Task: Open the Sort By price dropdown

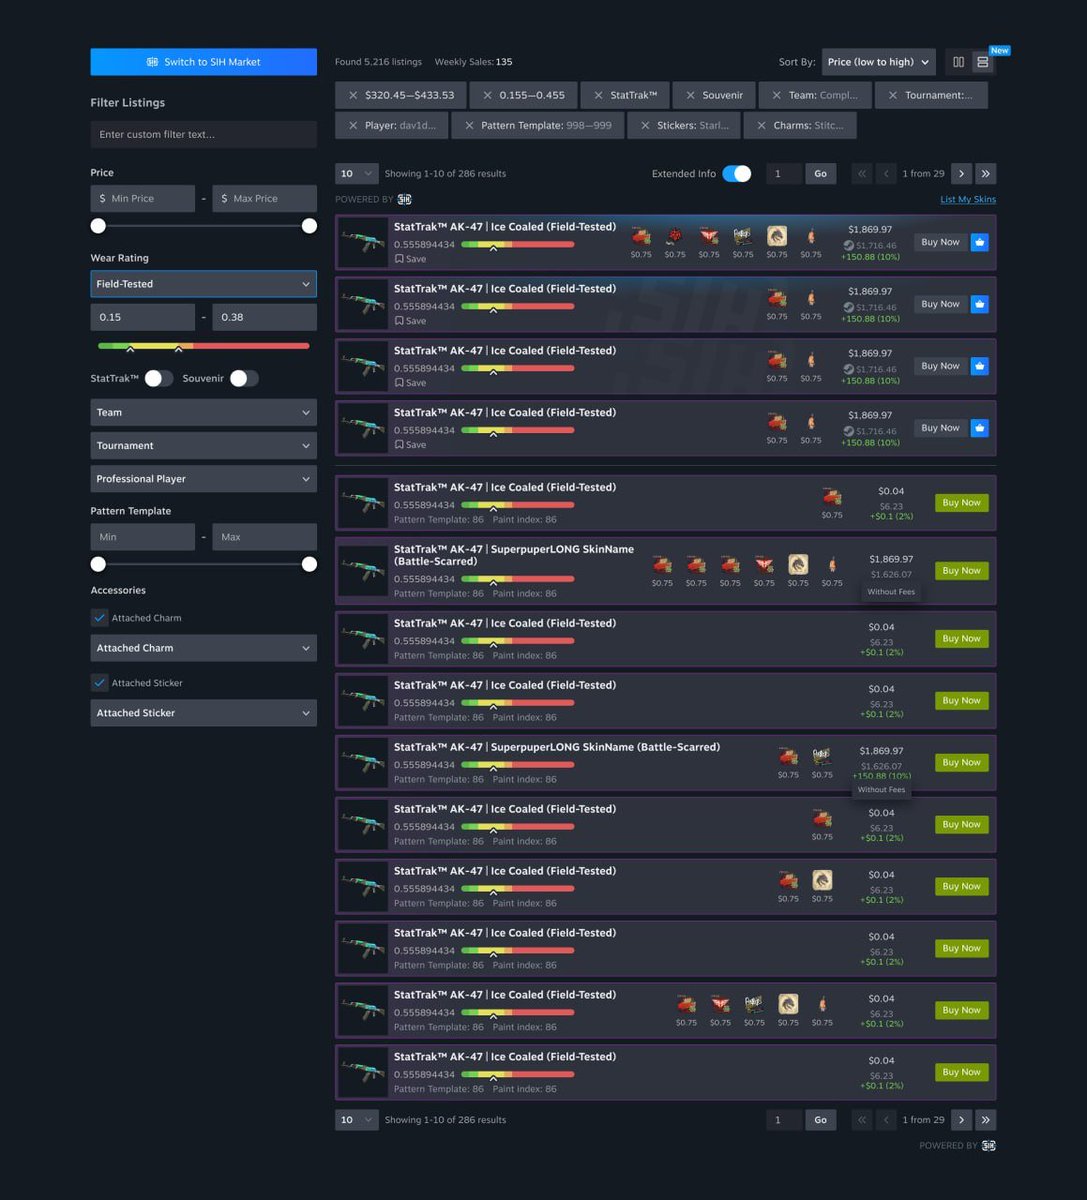Action: tap(879, 62)
